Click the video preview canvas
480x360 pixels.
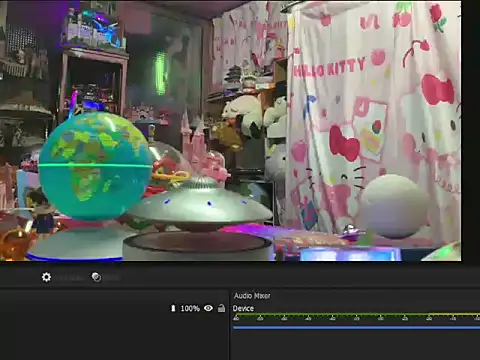point(231,131)
